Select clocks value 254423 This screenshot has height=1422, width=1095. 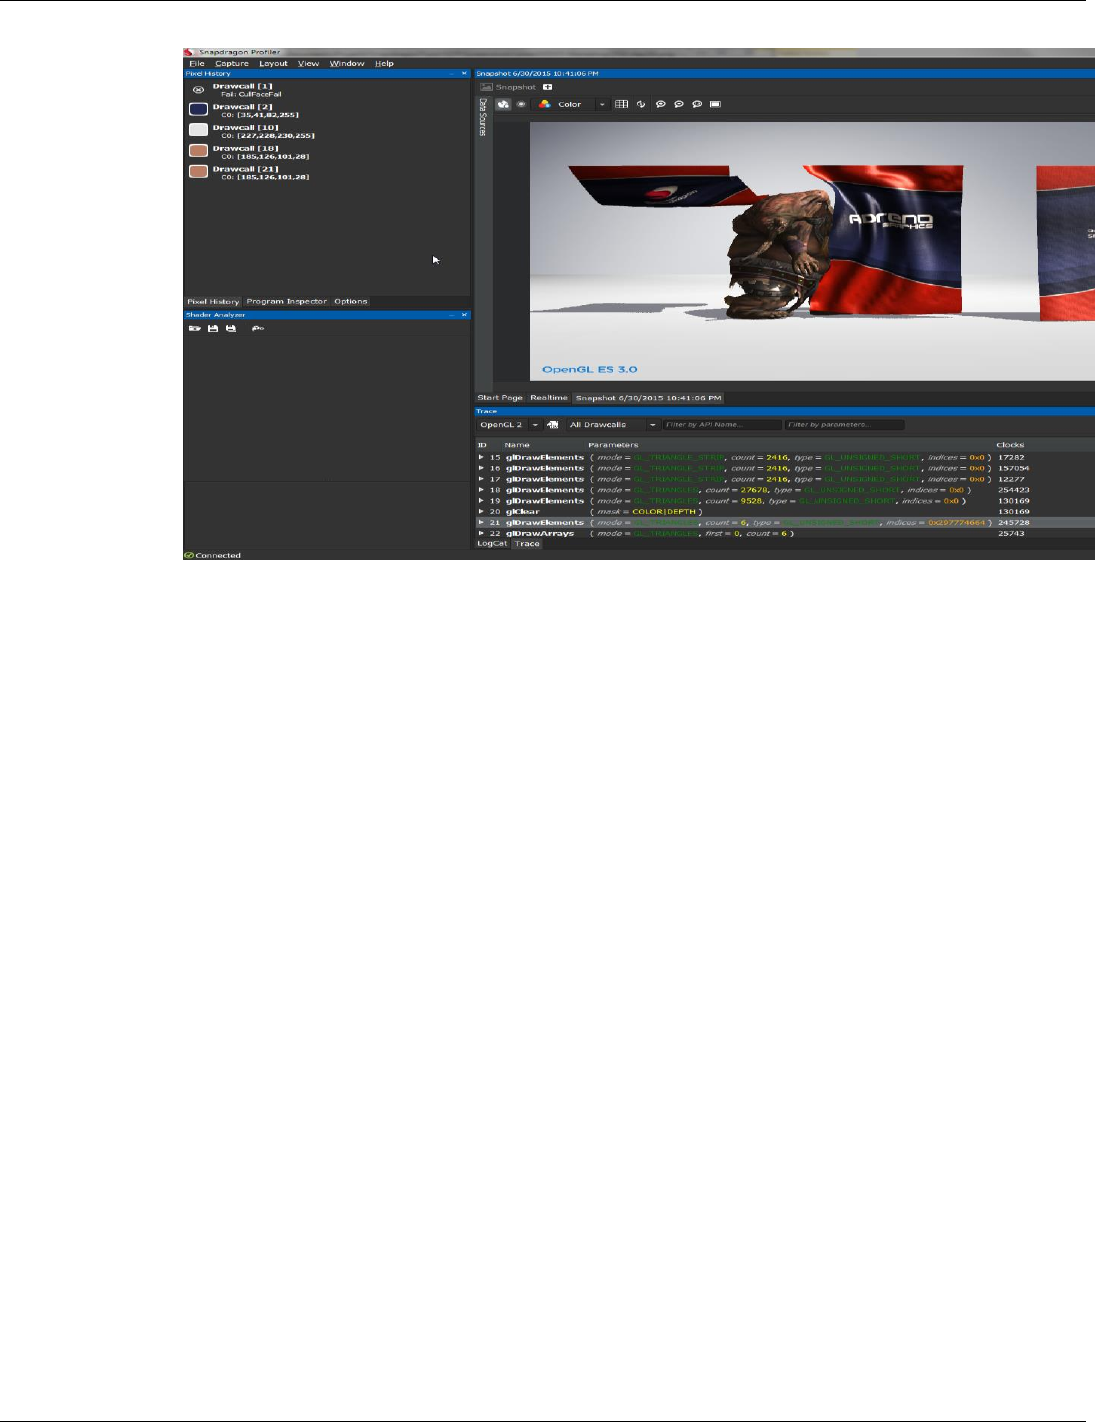(1014, 490)
